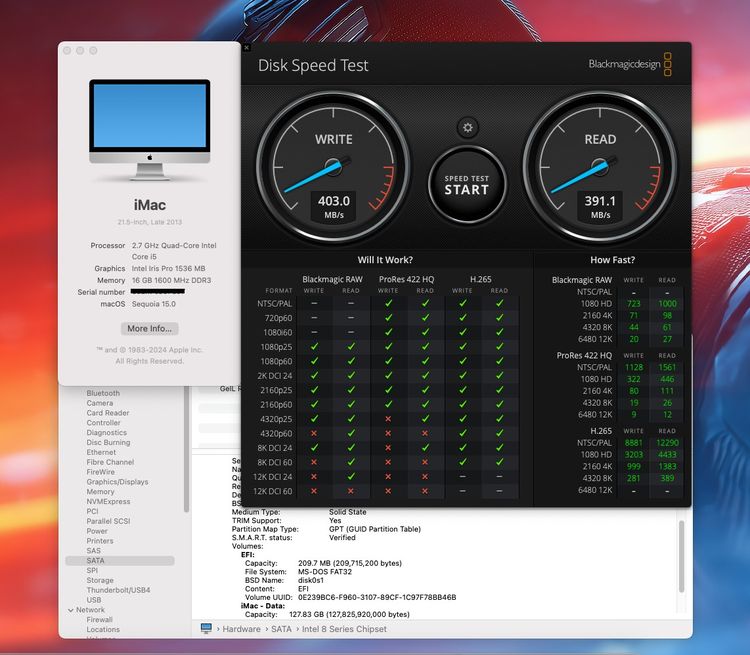
Task: Select FireWire in sidebar
Action: (x=100, y=472)
